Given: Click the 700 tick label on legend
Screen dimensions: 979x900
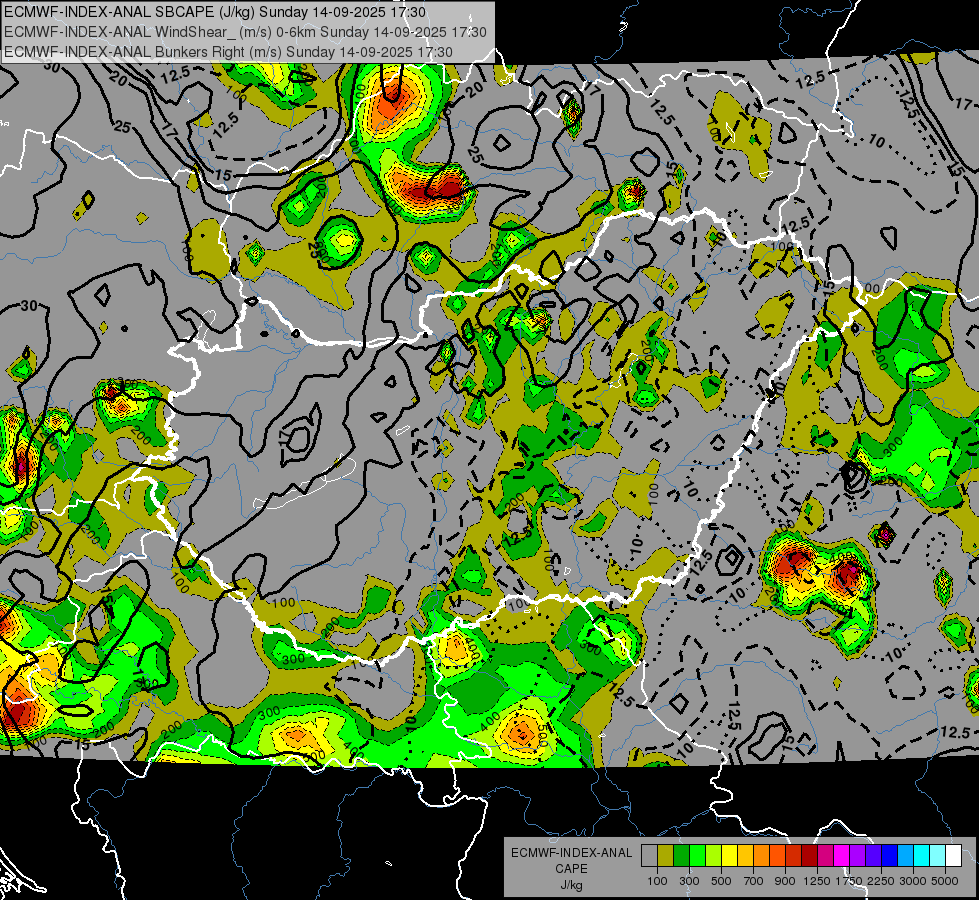Looking at the screenshot, I should pyautogui.click(x=754, y=881).
